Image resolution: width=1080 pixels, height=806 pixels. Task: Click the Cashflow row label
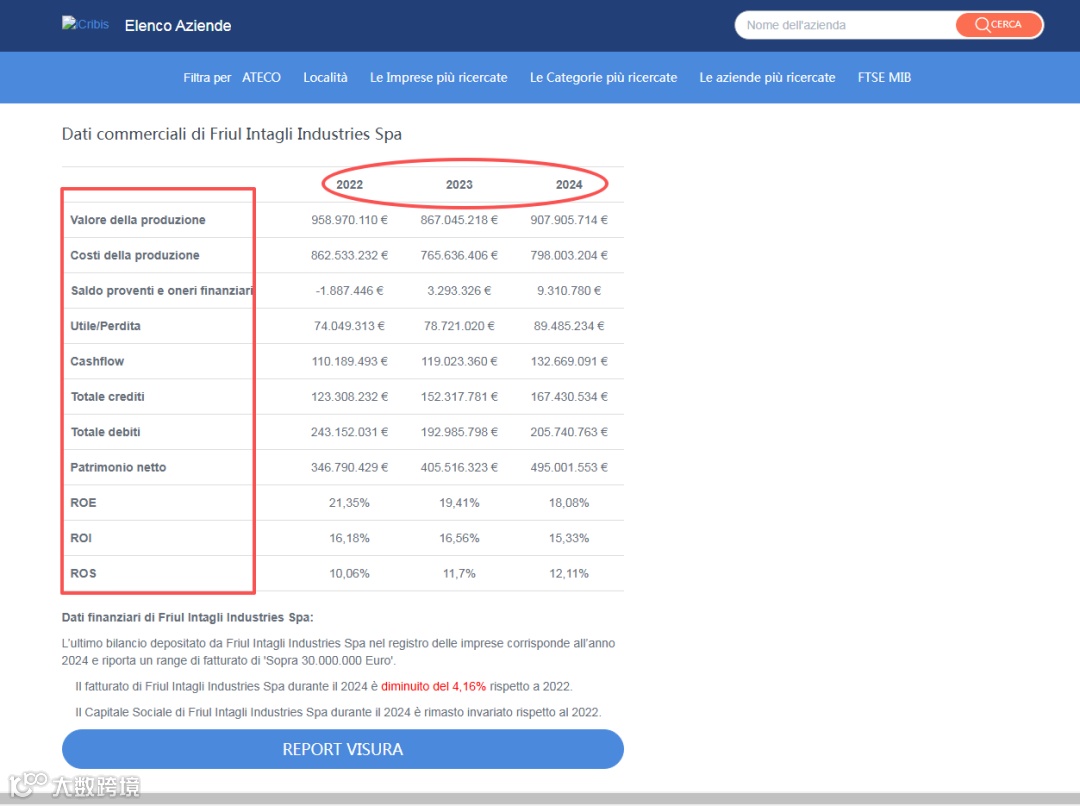pyautogui.click(x=97, y=361)
